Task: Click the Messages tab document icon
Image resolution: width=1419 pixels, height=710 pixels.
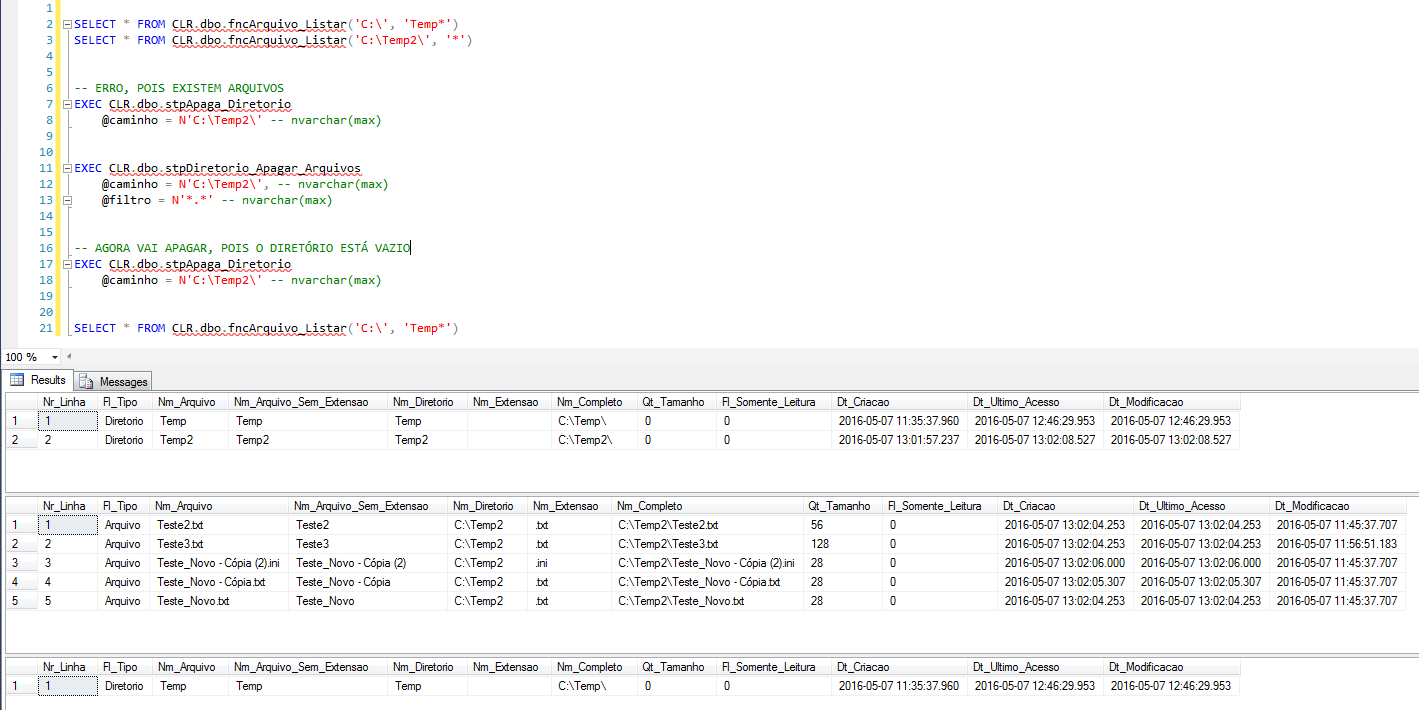Action: (x=87, y=381)
